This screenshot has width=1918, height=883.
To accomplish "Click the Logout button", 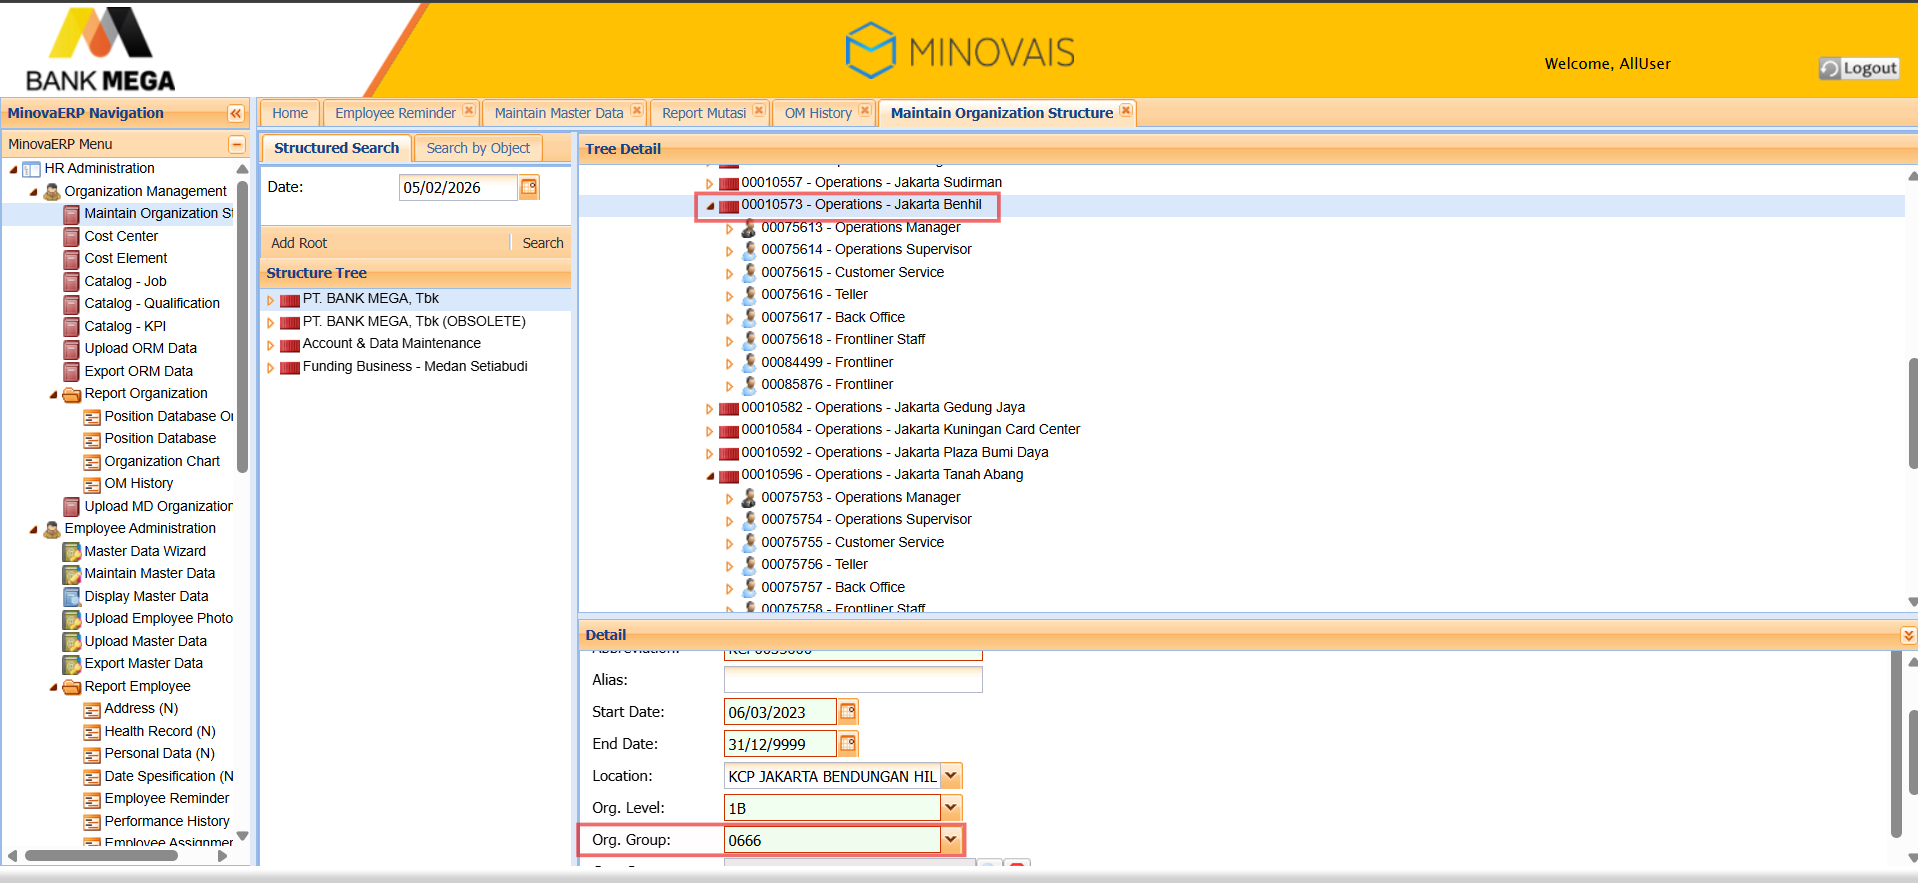I will (x=1859, y=68).
